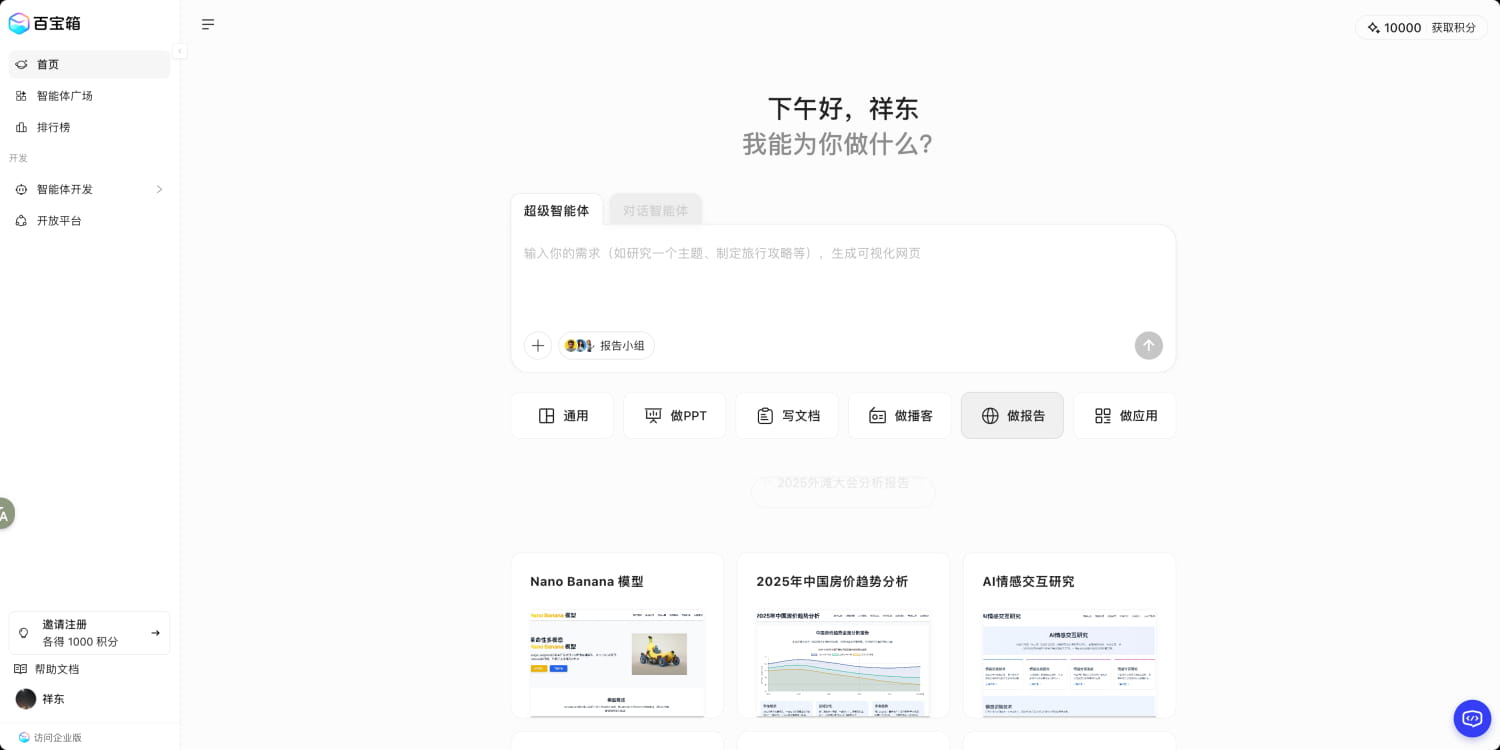Image resolution: width=1500 pixels, height=750 pixels.
Task: Click the hamburger menu icon at top
Action: (x=208, y=24)
